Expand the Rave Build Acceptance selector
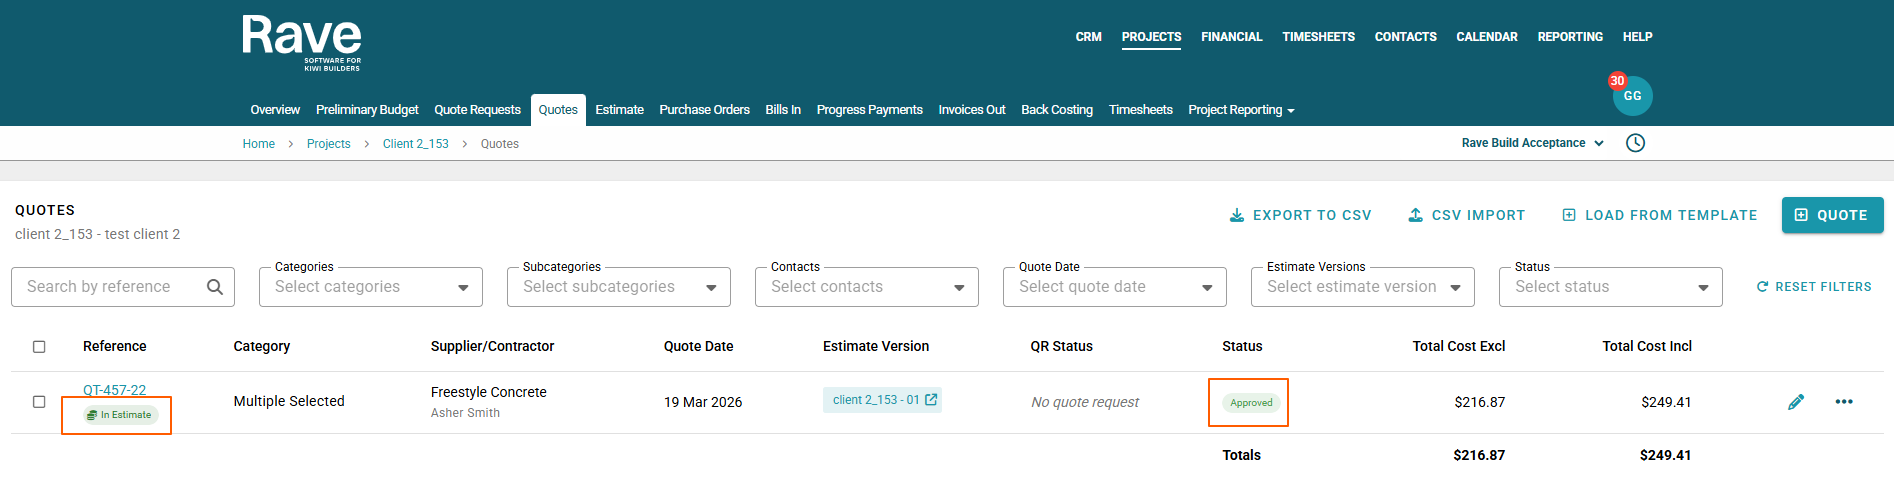The image size is (1894, 489). [1532, 143]
